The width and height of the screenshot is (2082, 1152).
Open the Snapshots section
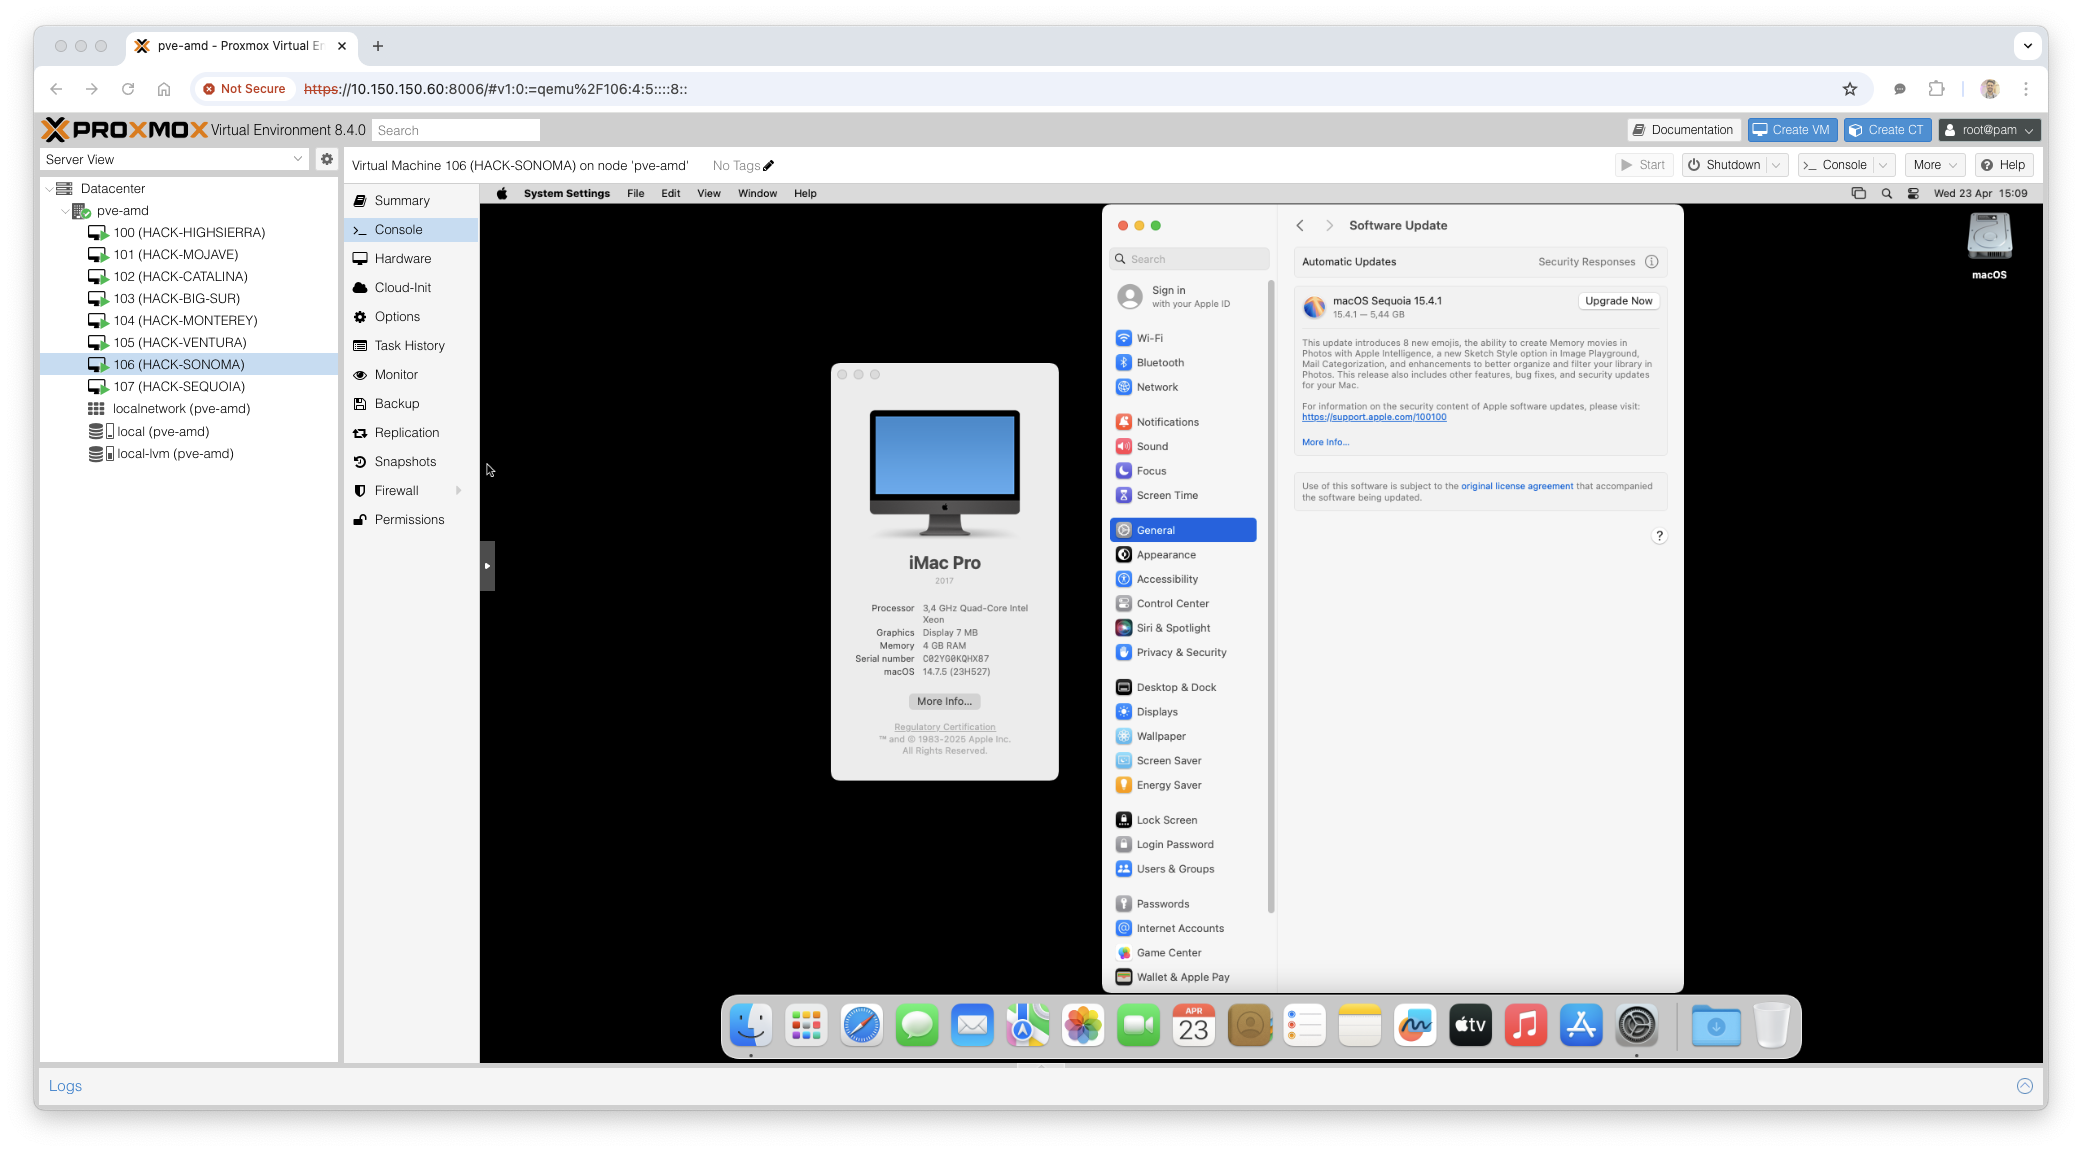(404, 462)
